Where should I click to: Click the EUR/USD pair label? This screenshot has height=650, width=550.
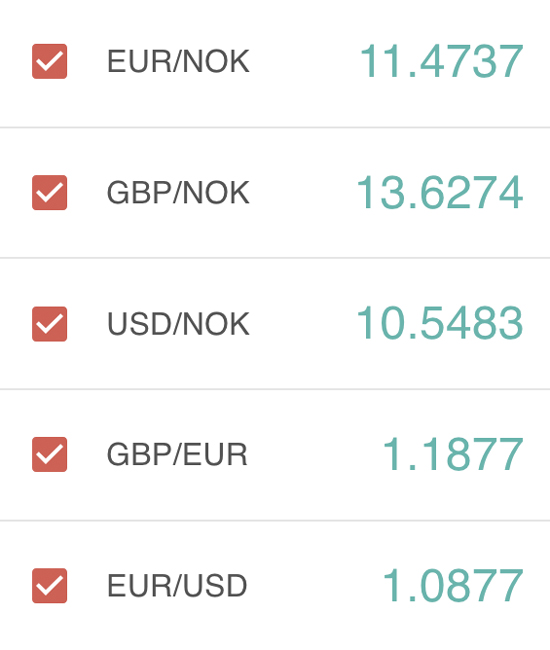(x=177, y=585)
